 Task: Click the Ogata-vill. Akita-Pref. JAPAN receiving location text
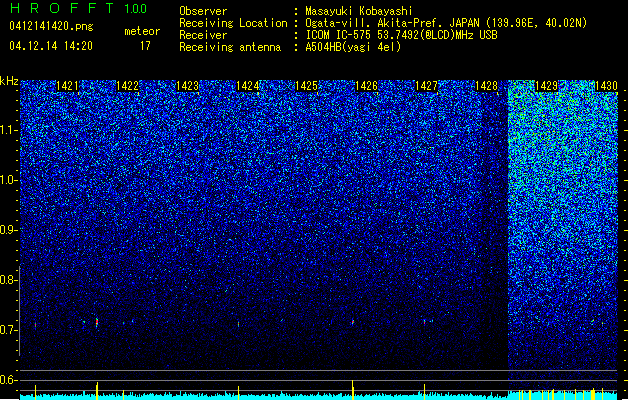(446, 23)
